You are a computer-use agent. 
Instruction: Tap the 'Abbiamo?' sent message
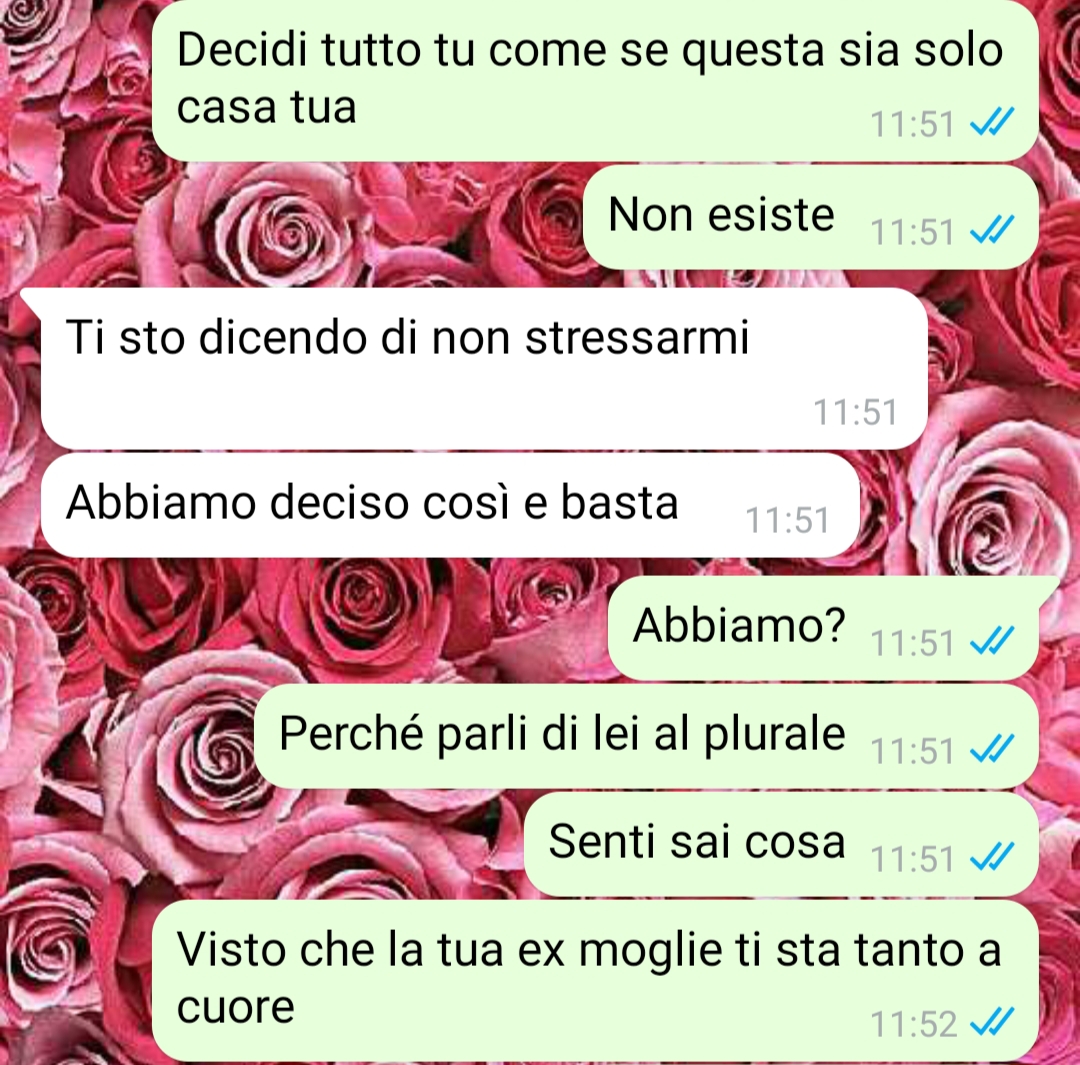pyautogui.click(x=823, y=628)
